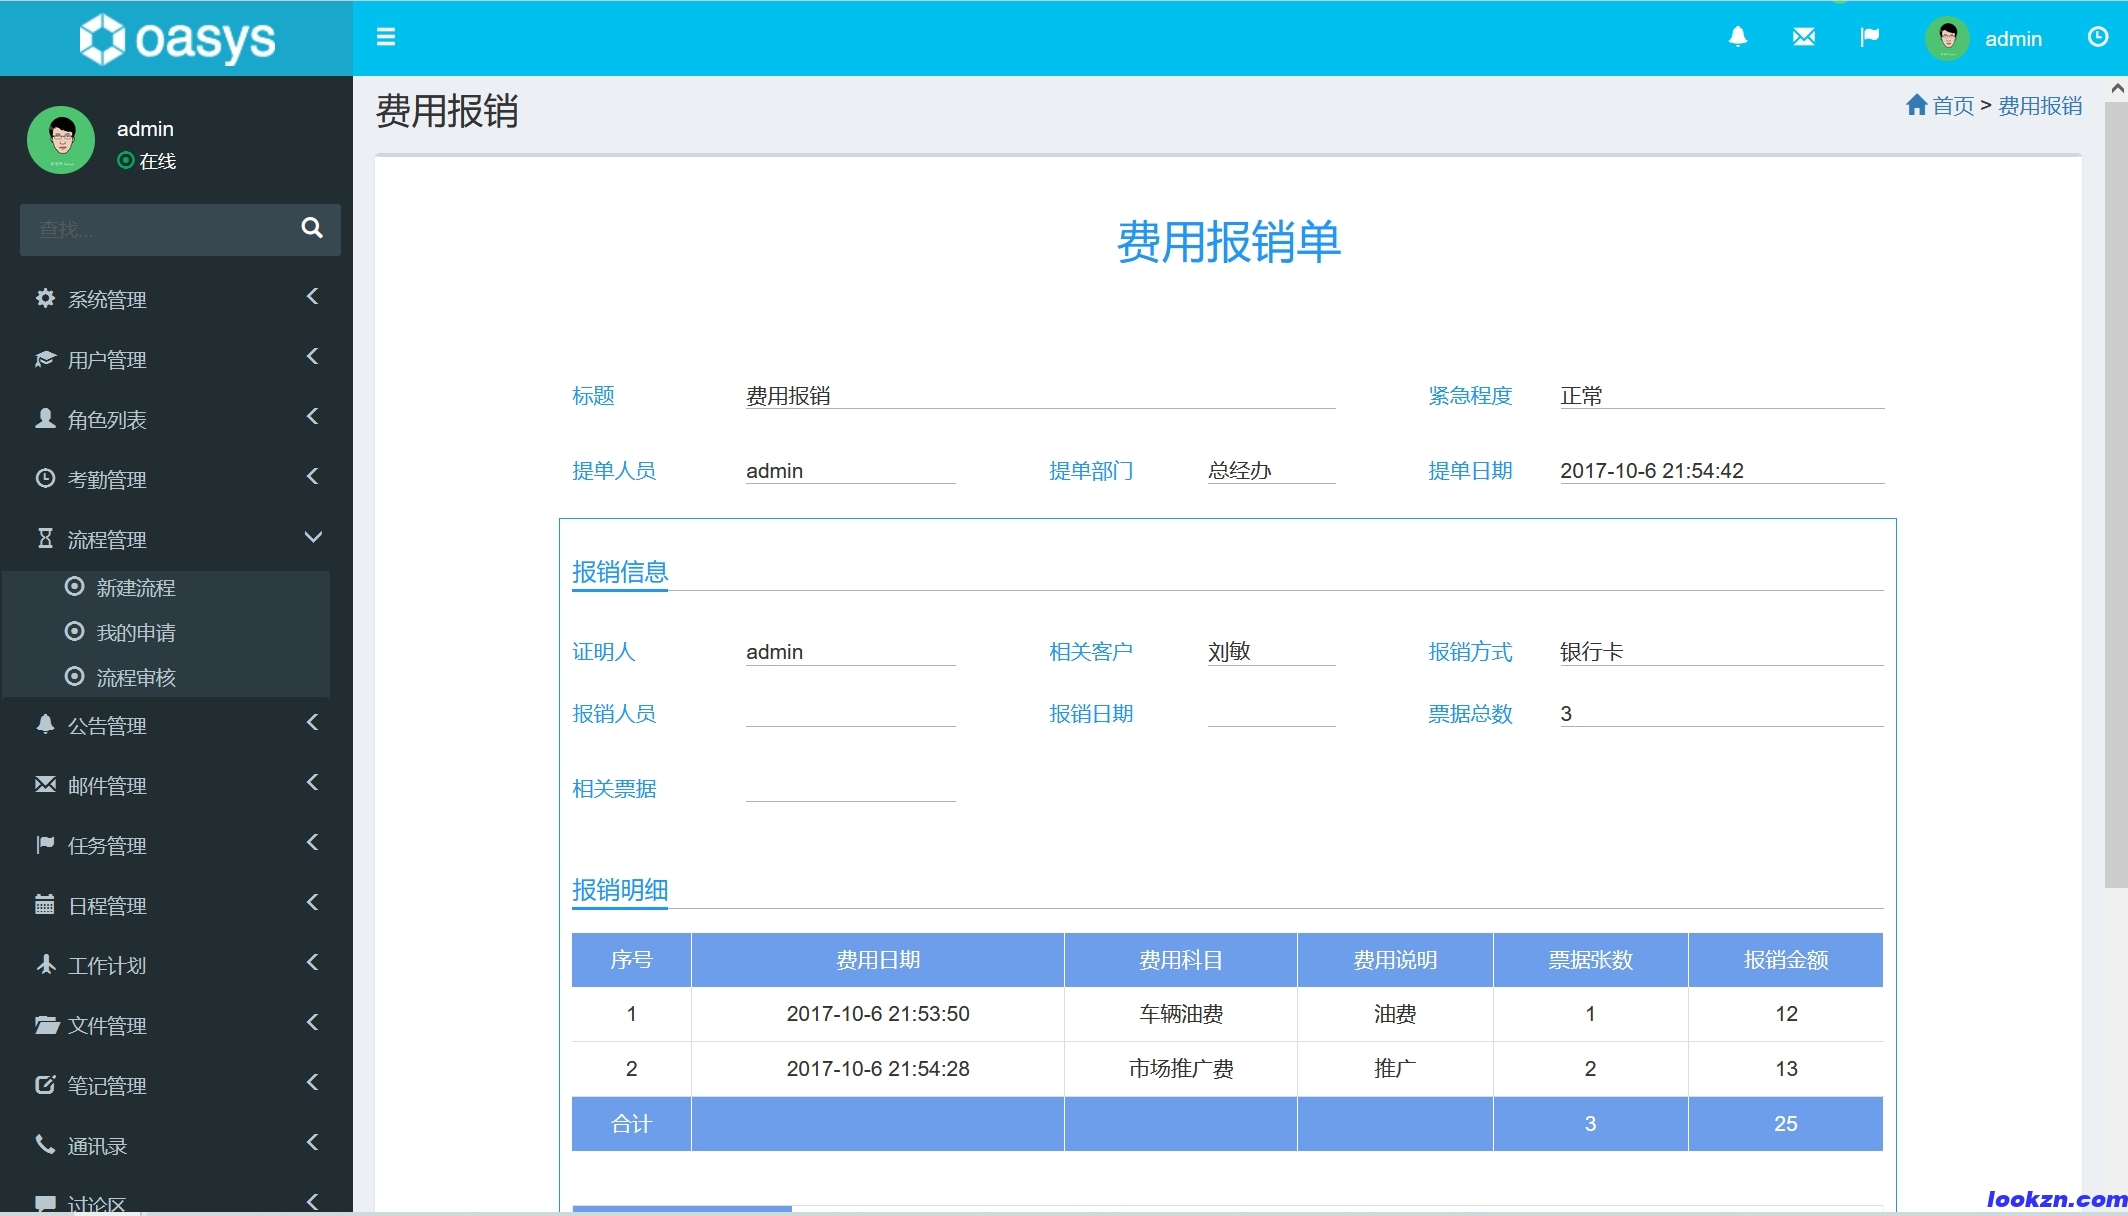
Task: Click the phone icon for 通讯录
Action: (x=45, y=1144)
